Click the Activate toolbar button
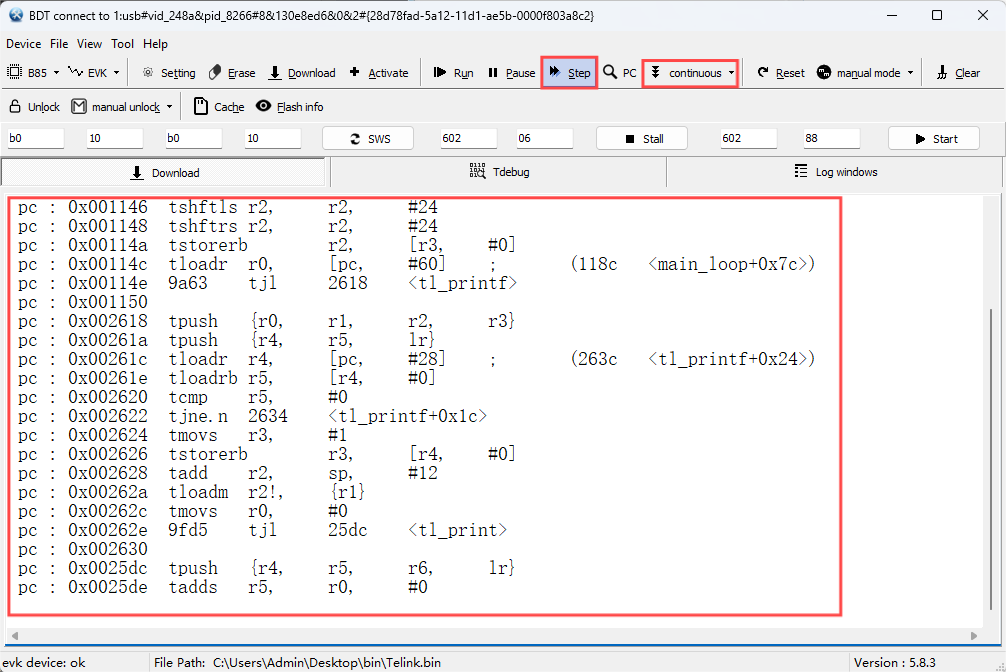Image resolution: width=1006 pixels, height=672 pixels. 379,73
